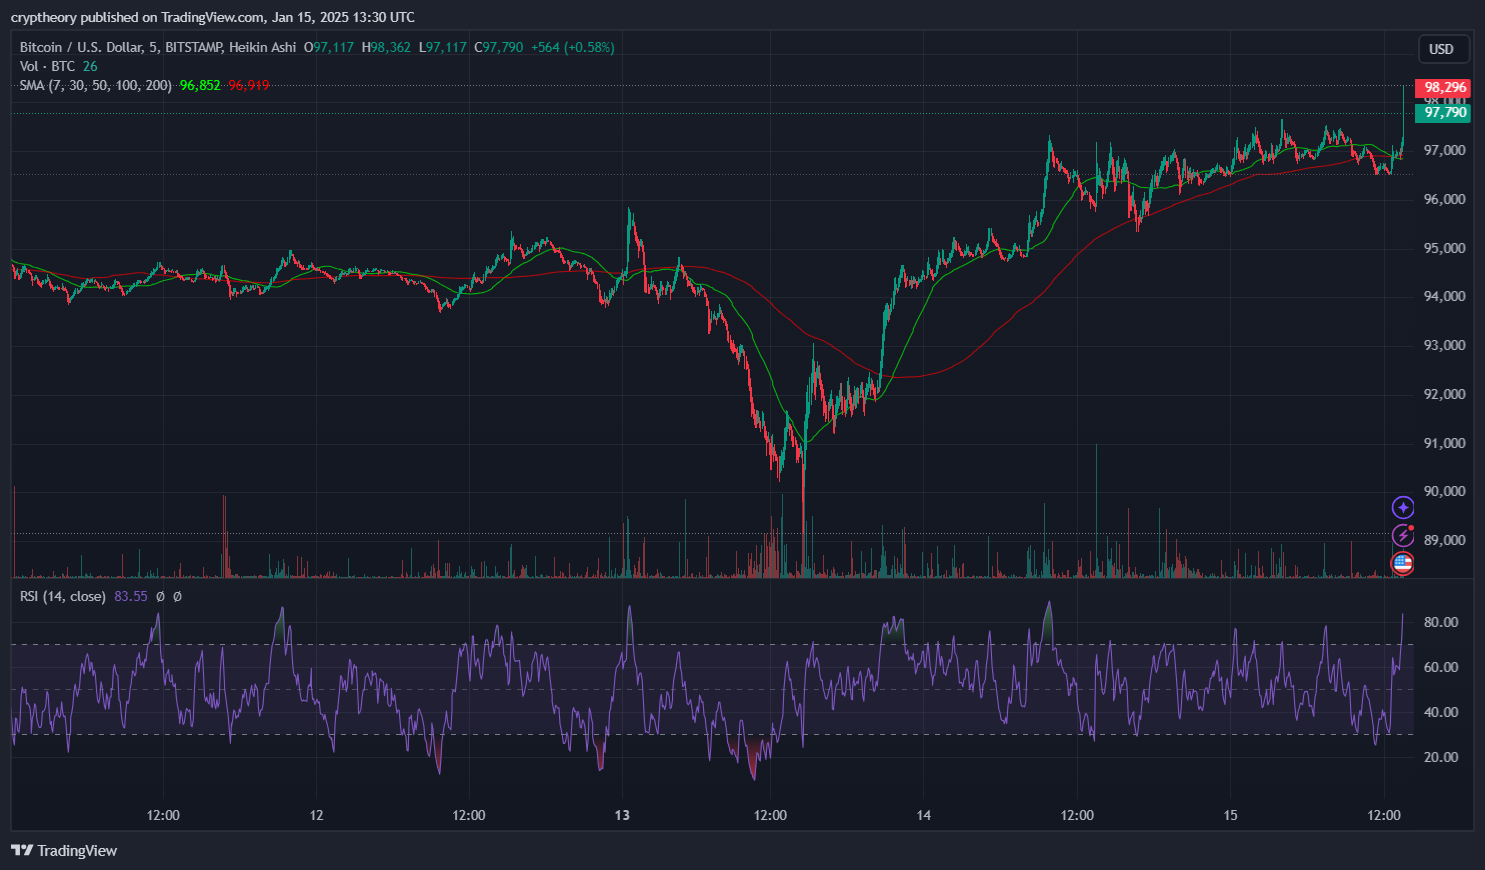Click the 92,000 price axis label
Viewport: 1485px width, 870px height.
1445,394
